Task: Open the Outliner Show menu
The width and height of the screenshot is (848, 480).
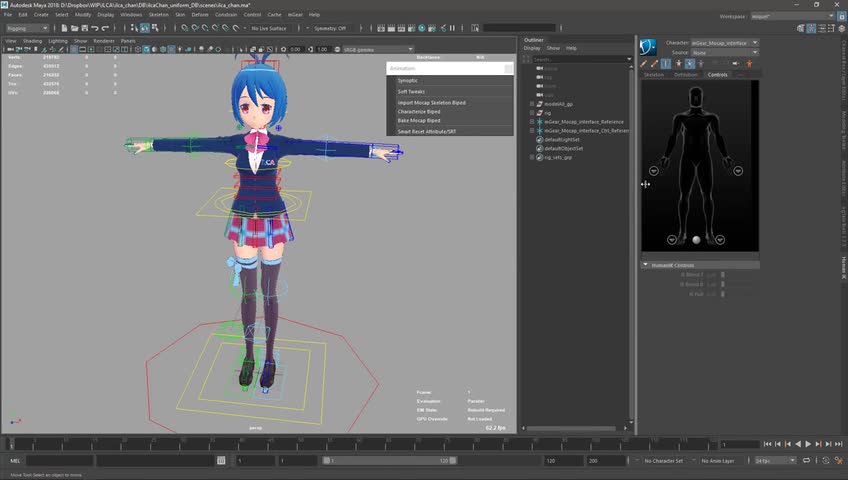Action: coord(553,48)
